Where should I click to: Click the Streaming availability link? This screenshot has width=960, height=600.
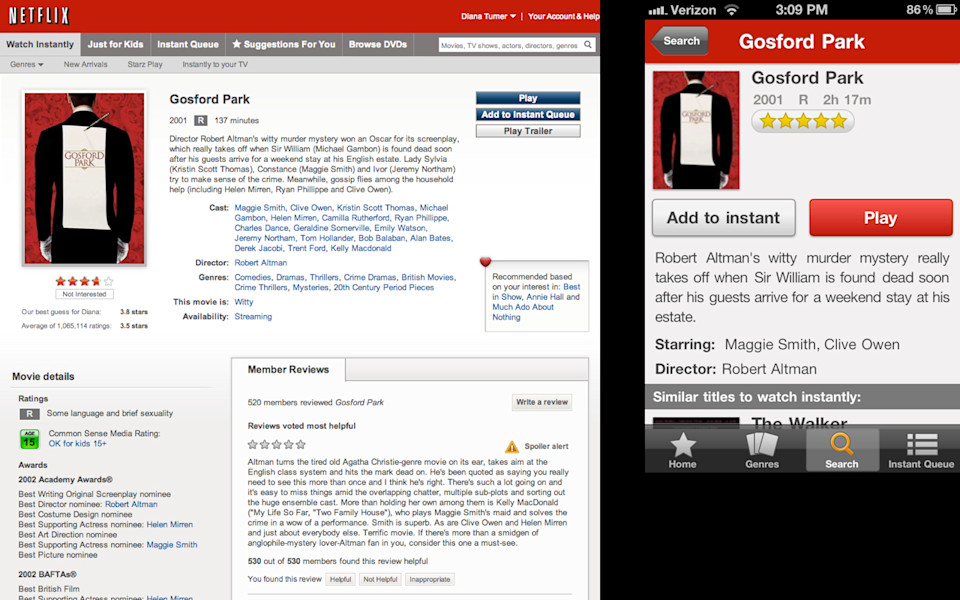click(x=253, y=317)
